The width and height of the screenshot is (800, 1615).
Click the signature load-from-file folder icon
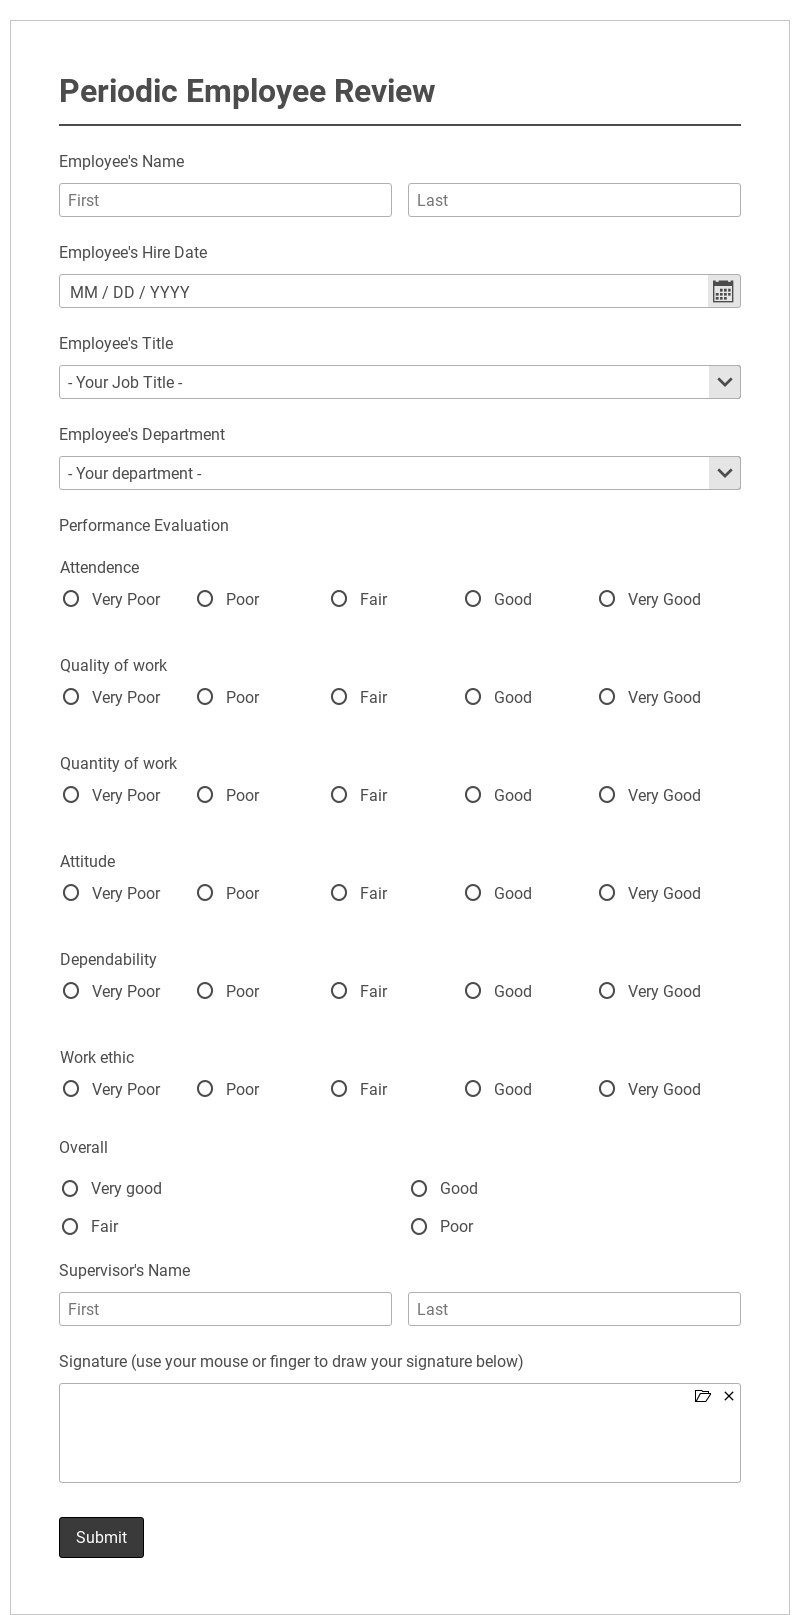[703, 1396]
